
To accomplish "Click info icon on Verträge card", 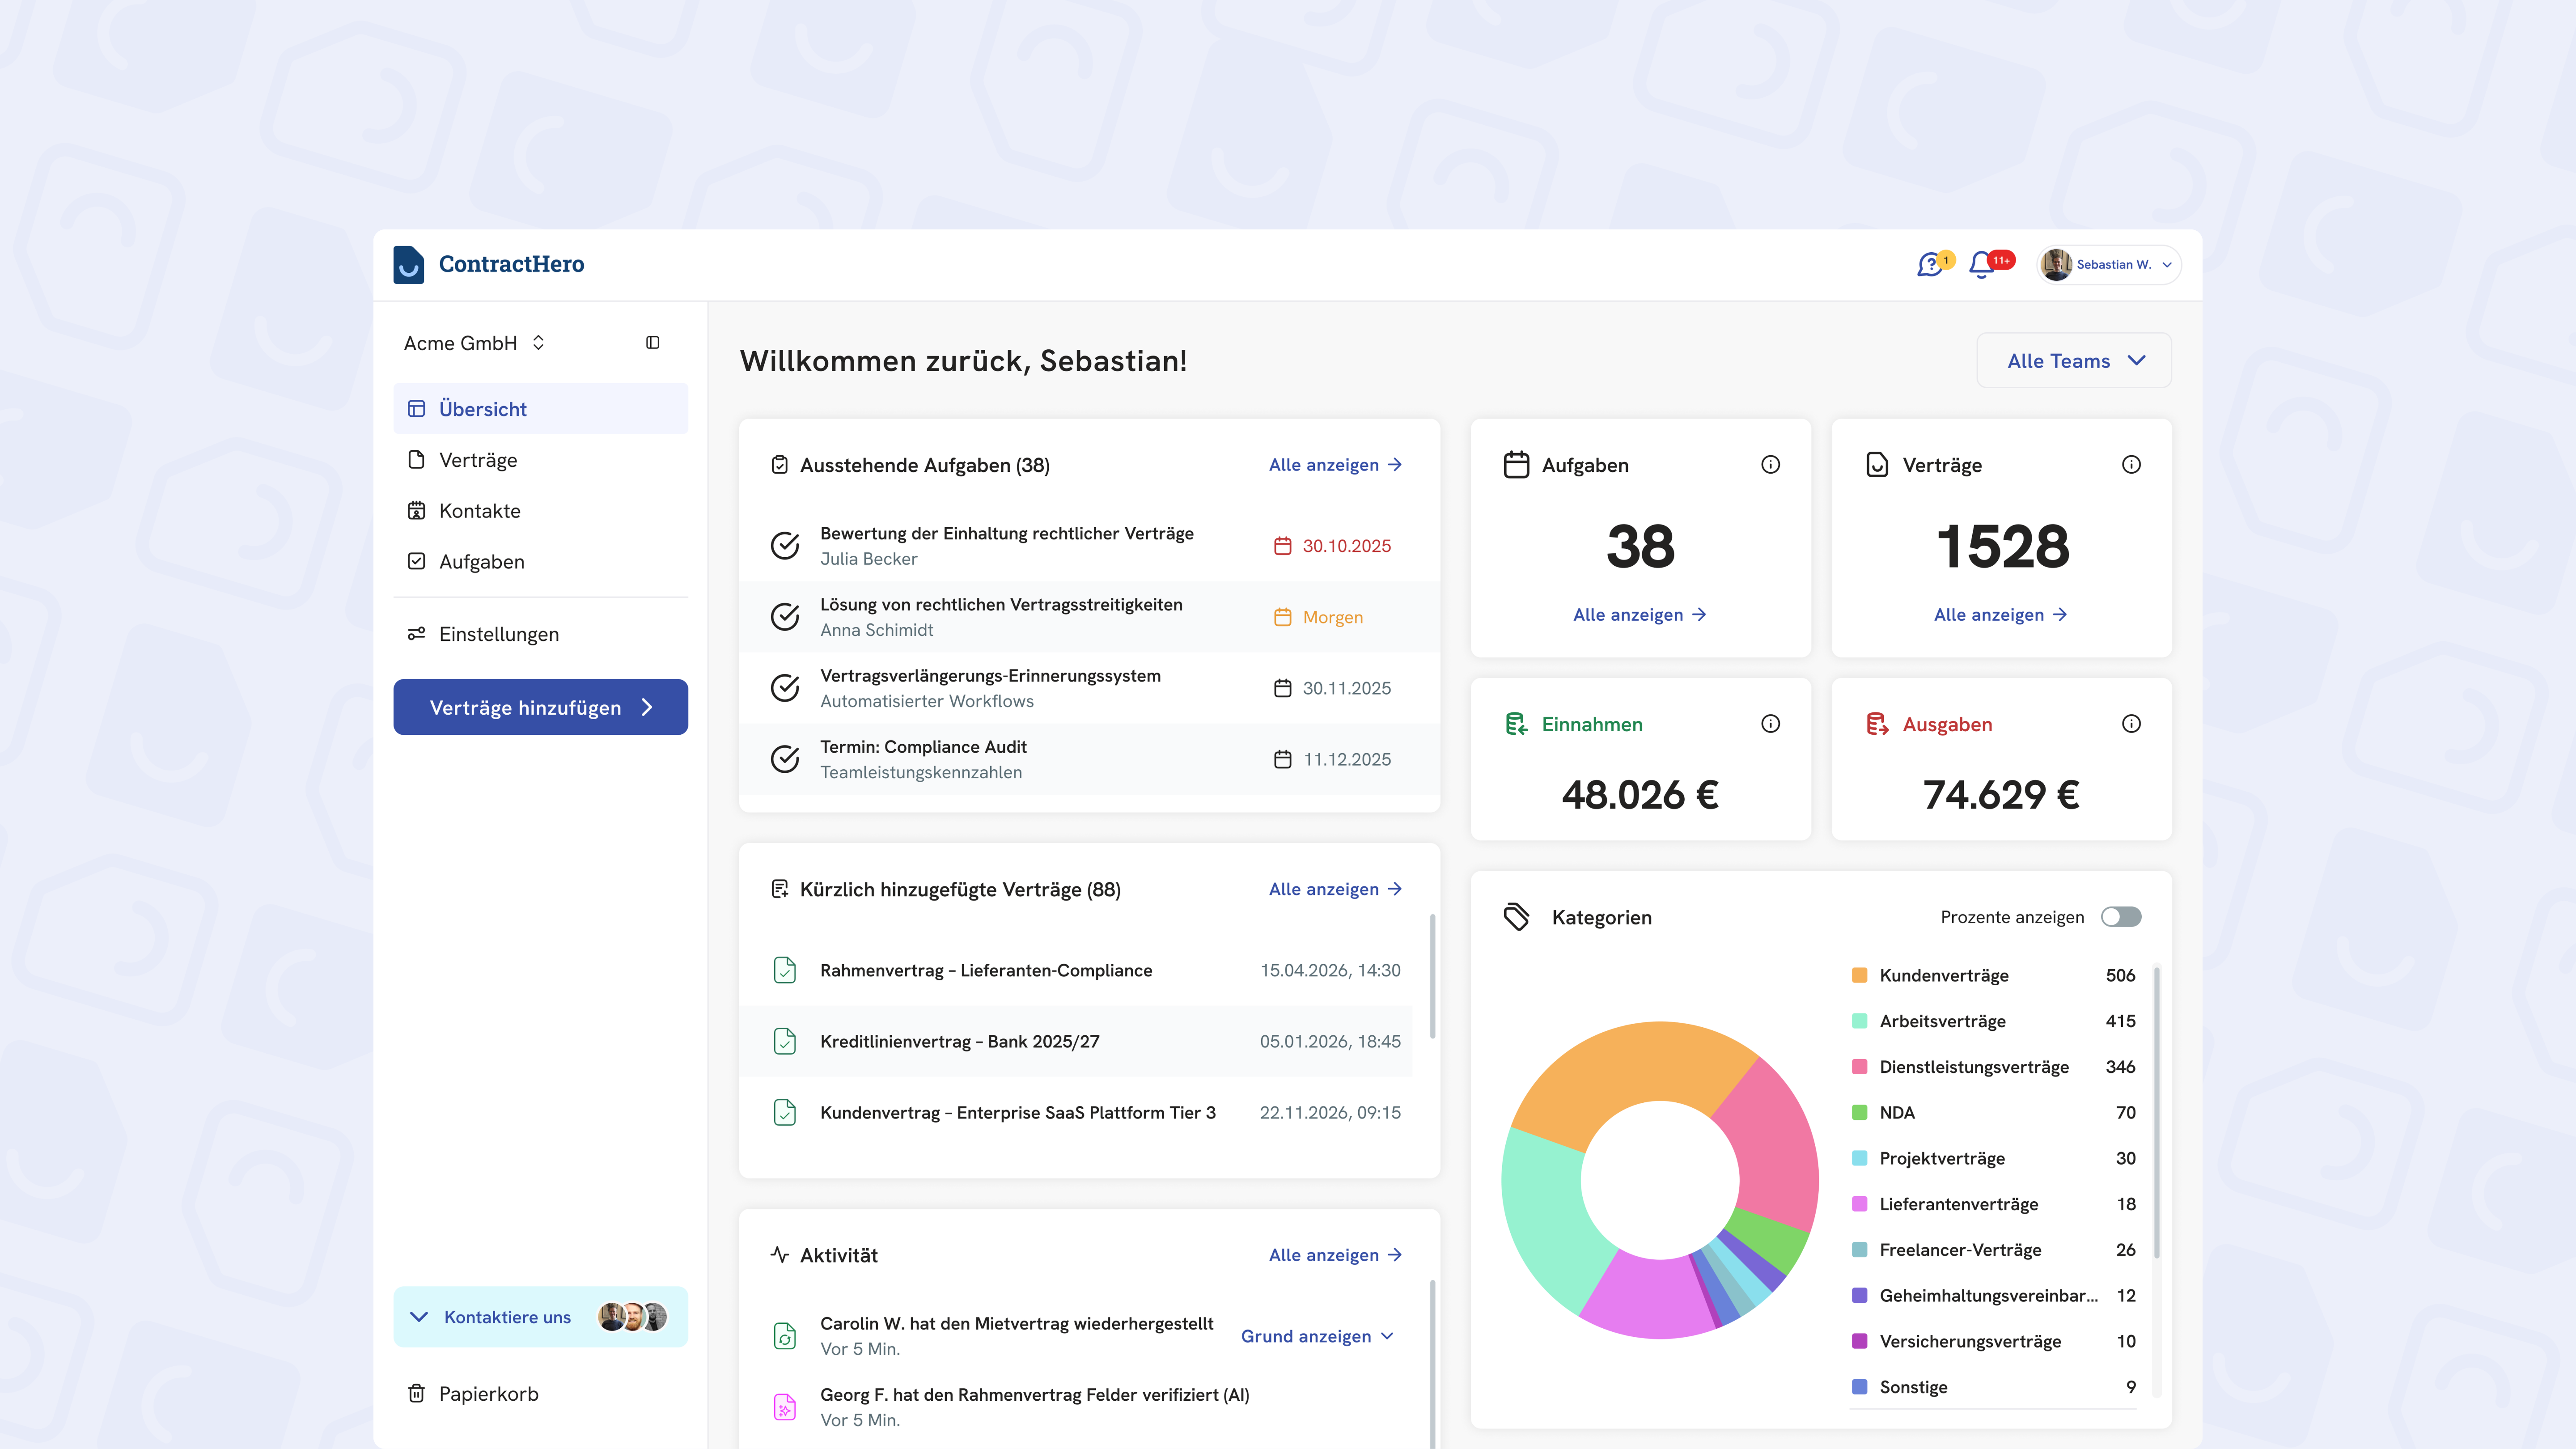I will (2131, 465).
